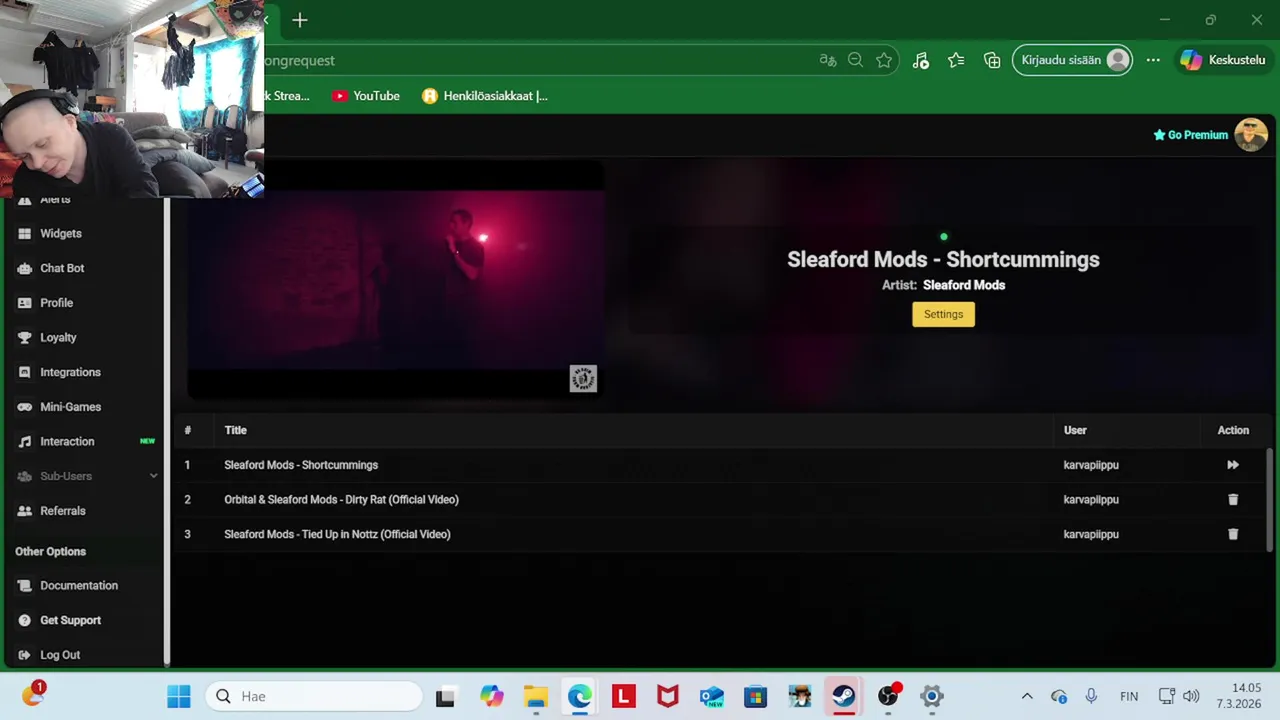Screen dimensions: 1280x720
Task: Delete the Tied Up in Nottz request
Action: point(1233,534)
